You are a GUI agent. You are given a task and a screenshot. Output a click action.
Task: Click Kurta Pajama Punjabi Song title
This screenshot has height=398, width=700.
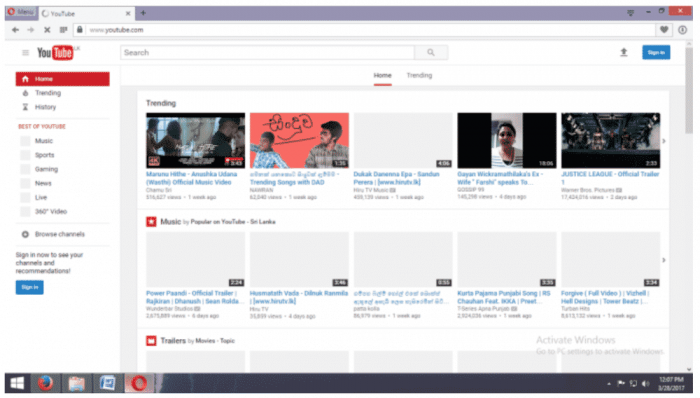pos(504,297)
